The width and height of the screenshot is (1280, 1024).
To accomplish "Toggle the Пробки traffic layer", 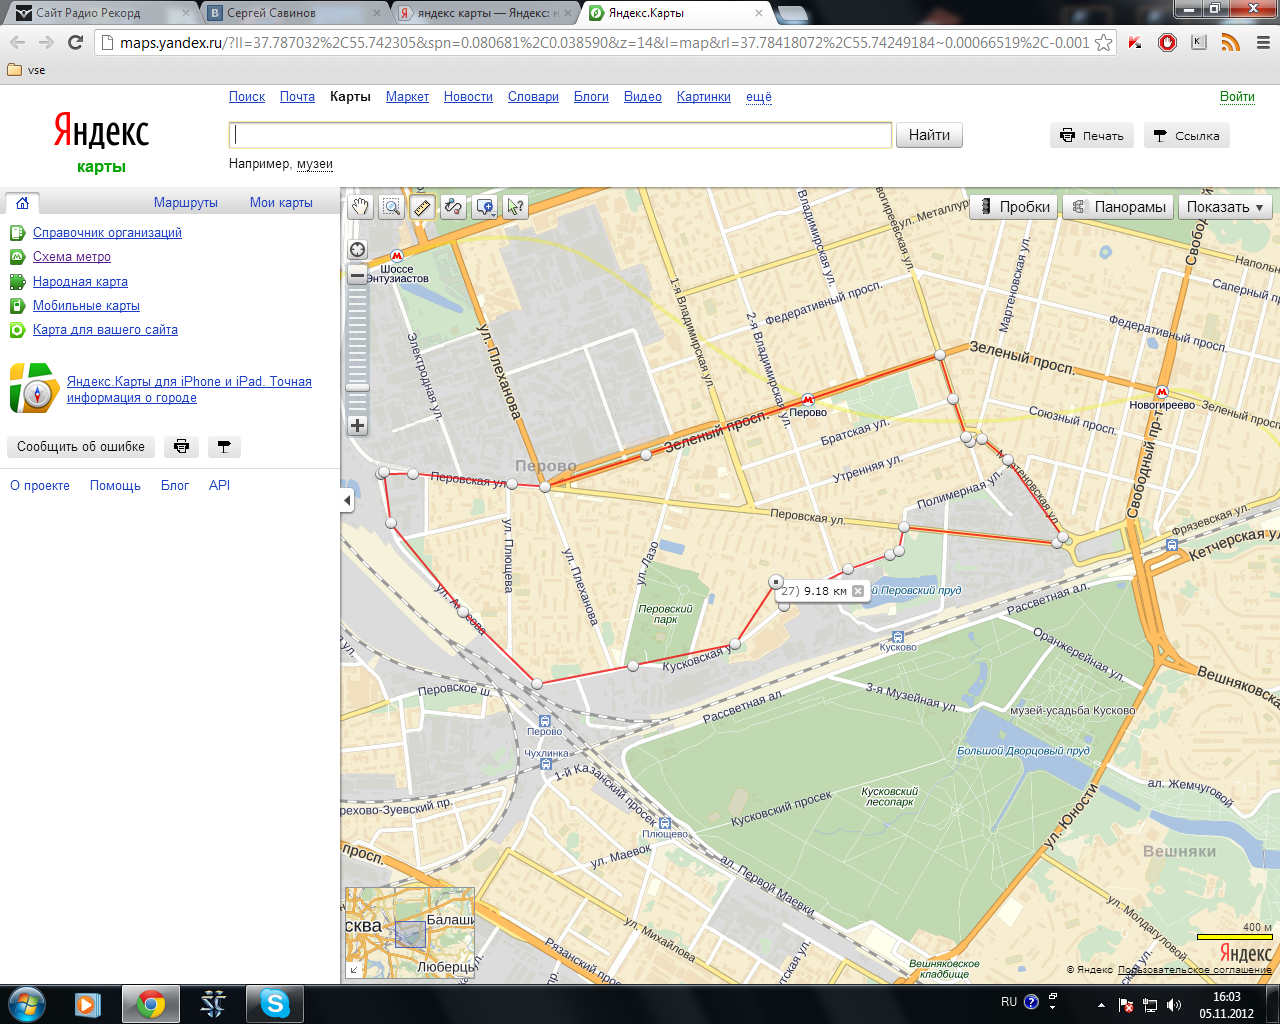I will [1015, 207].
